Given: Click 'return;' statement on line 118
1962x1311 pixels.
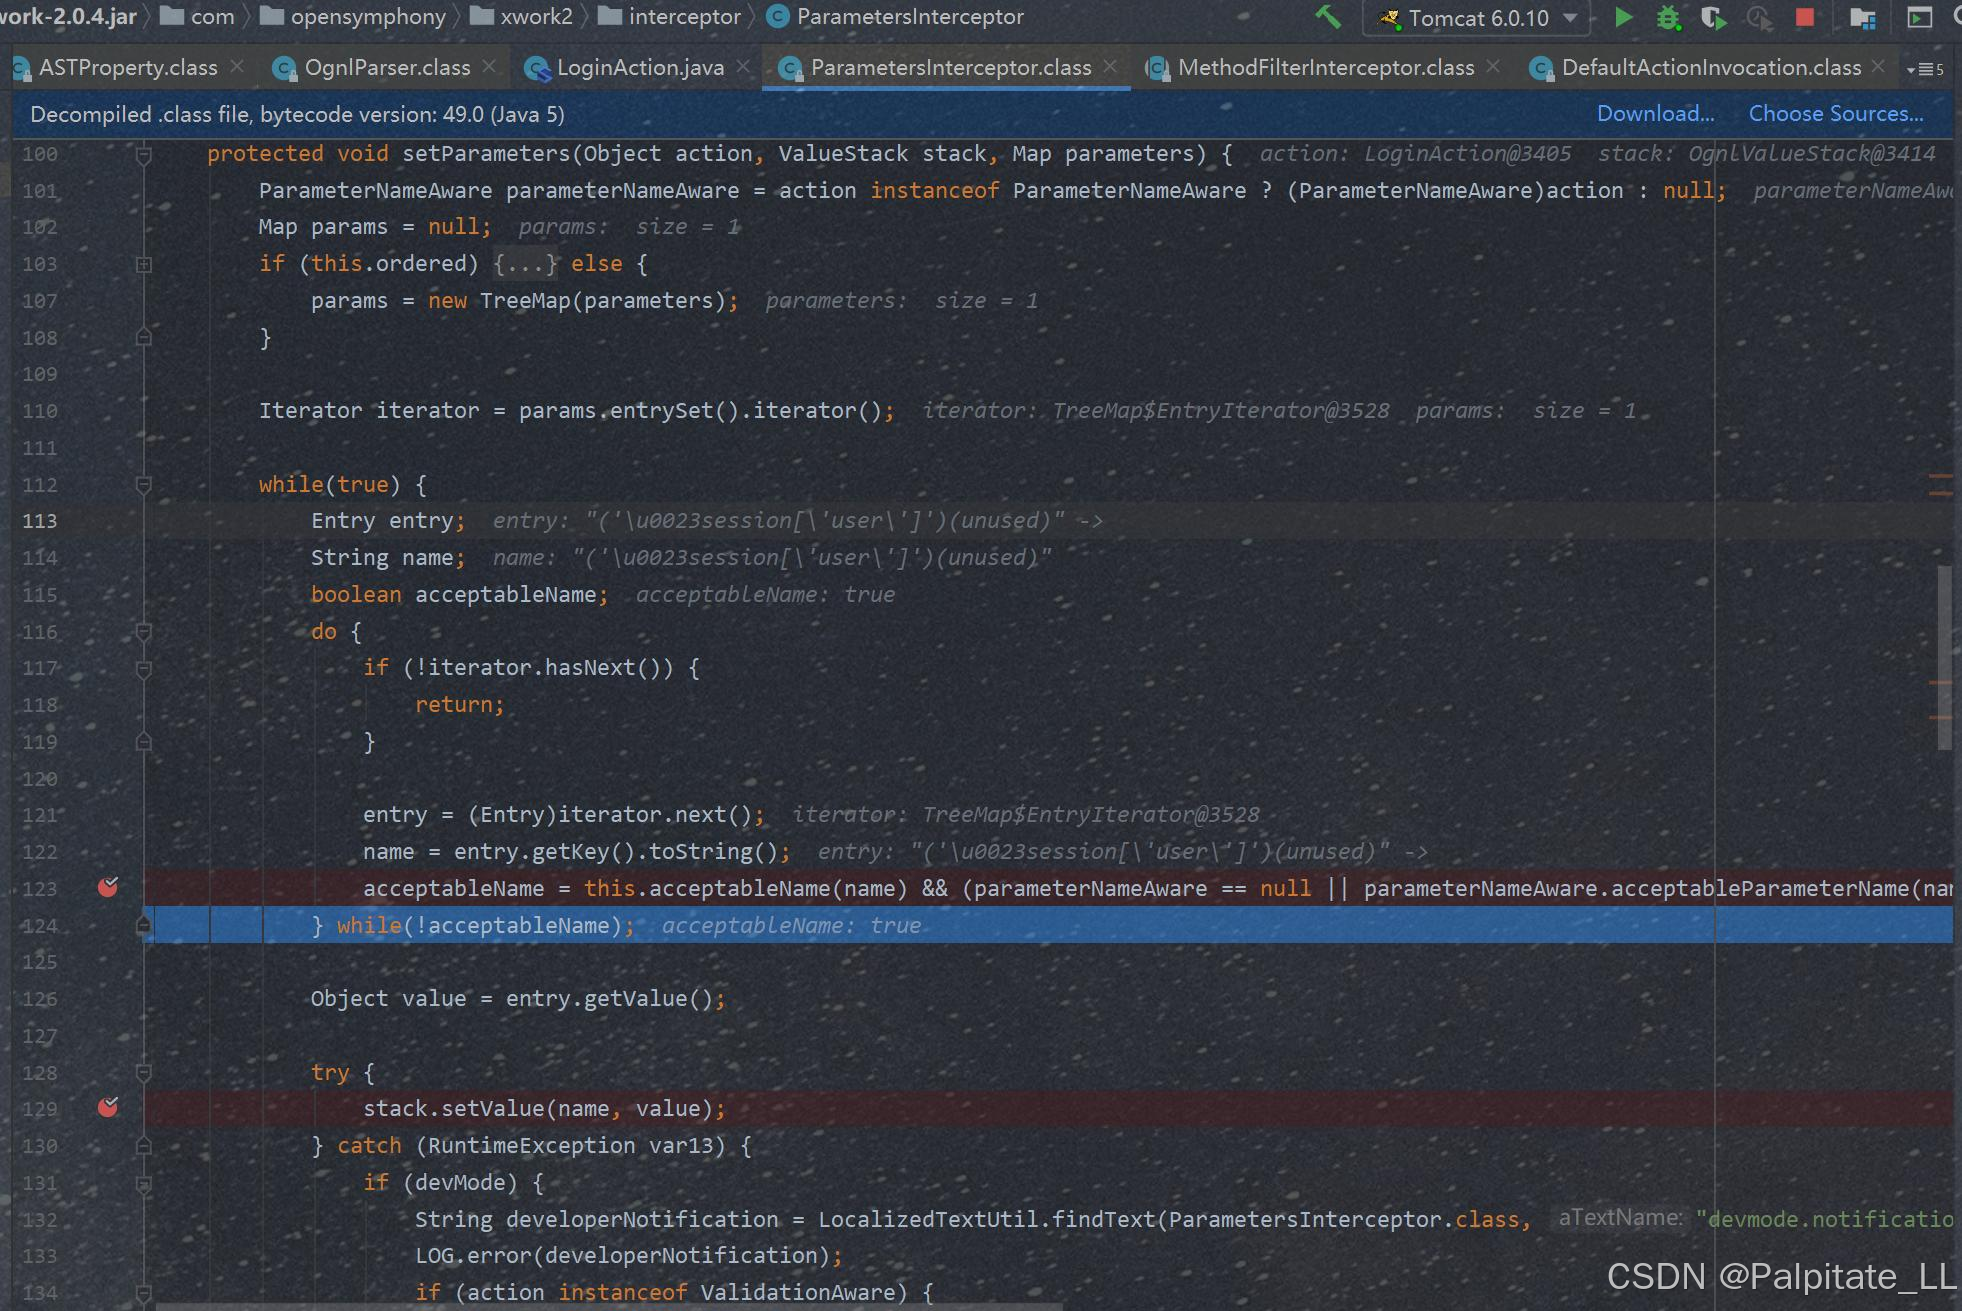Looking at the screenshot, I should tap(460, 705).
